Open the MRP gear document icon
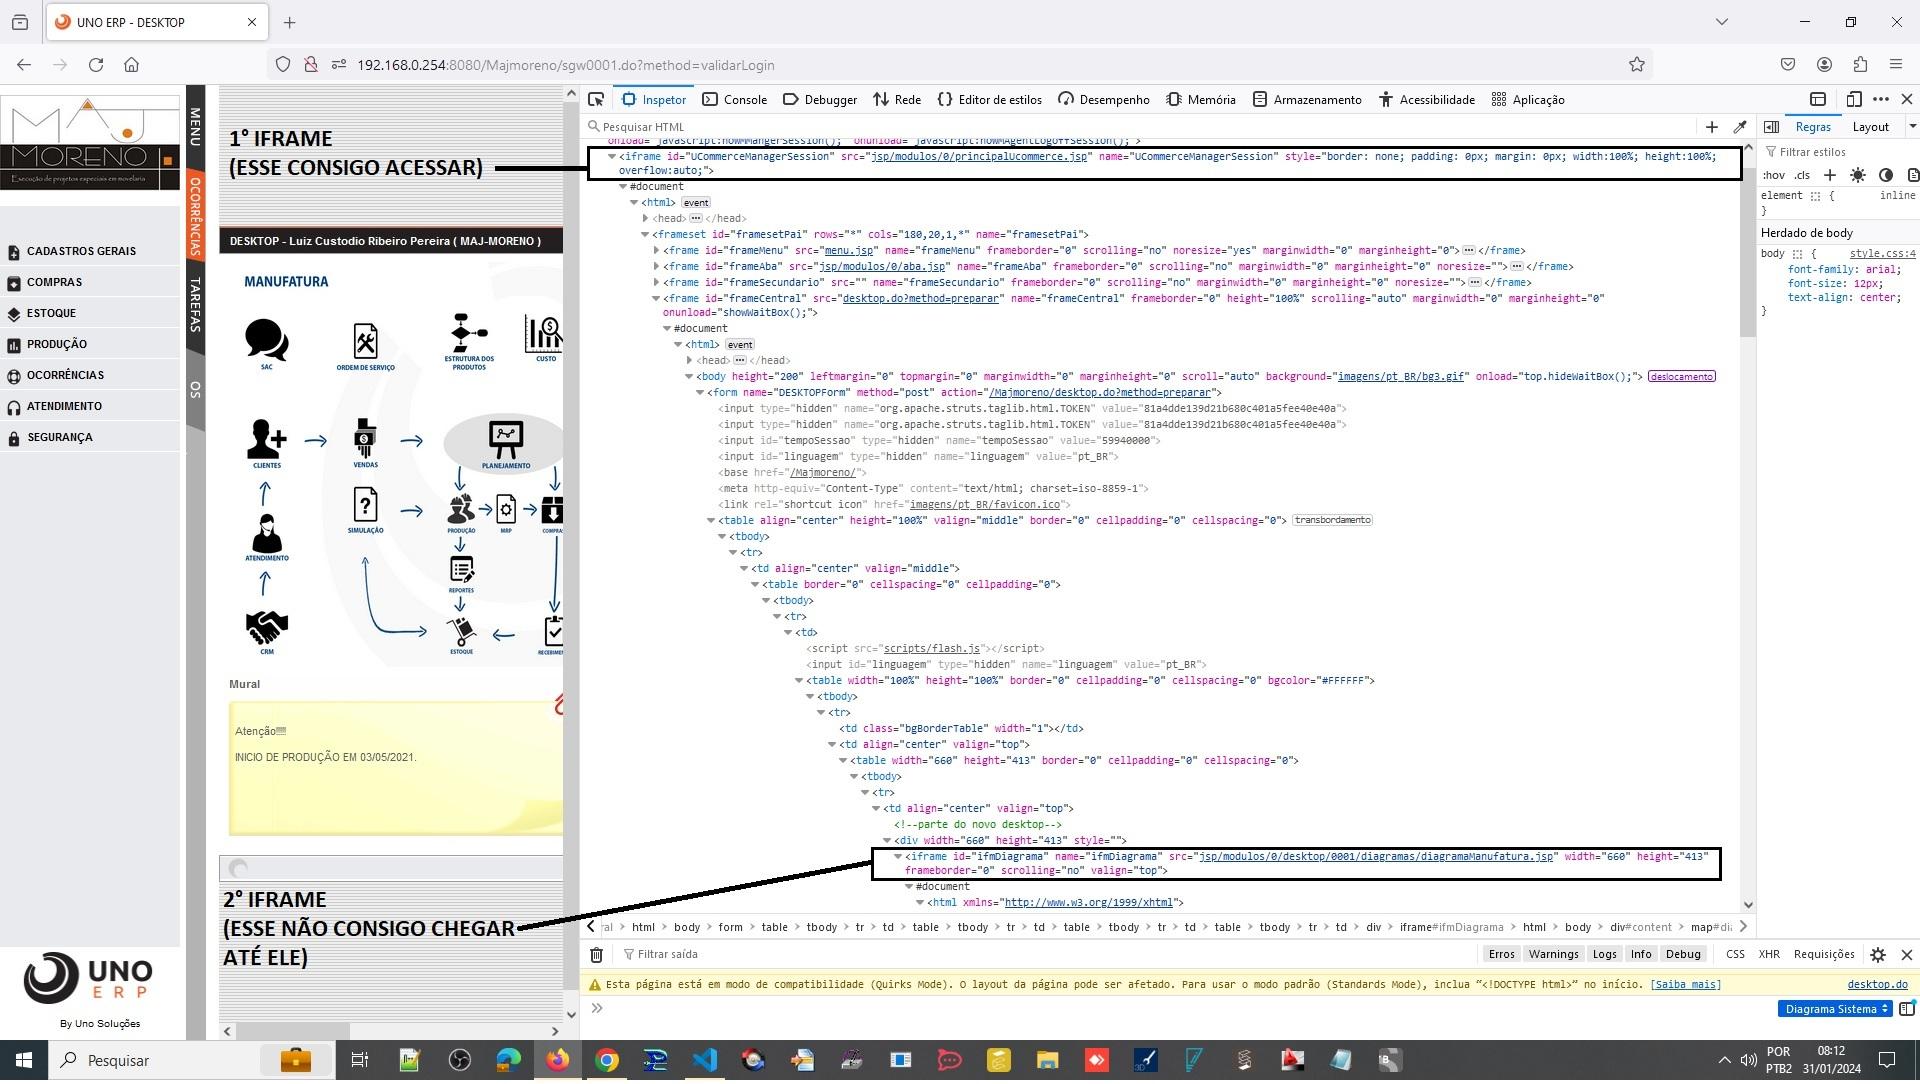 [x=506, y=509]
